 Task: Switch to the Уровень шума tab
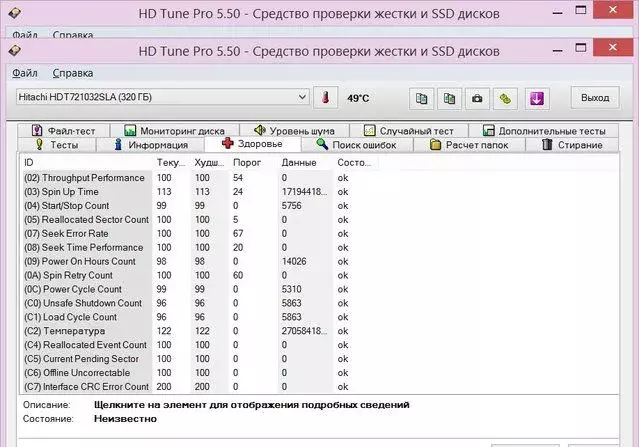point(294,130)
